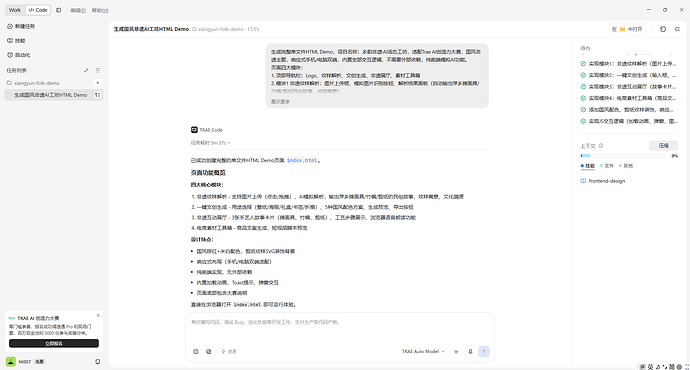Select the 文件 context tab
690x370 pixels.
606,166
